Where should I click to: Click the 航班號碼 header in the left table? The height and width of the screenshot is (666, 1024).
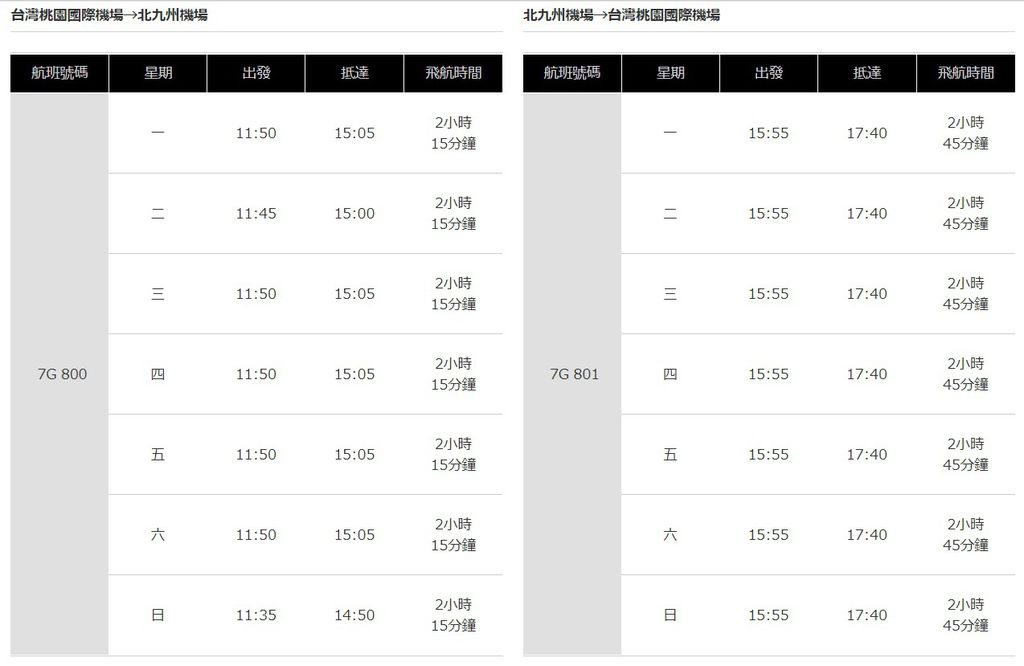59,72
